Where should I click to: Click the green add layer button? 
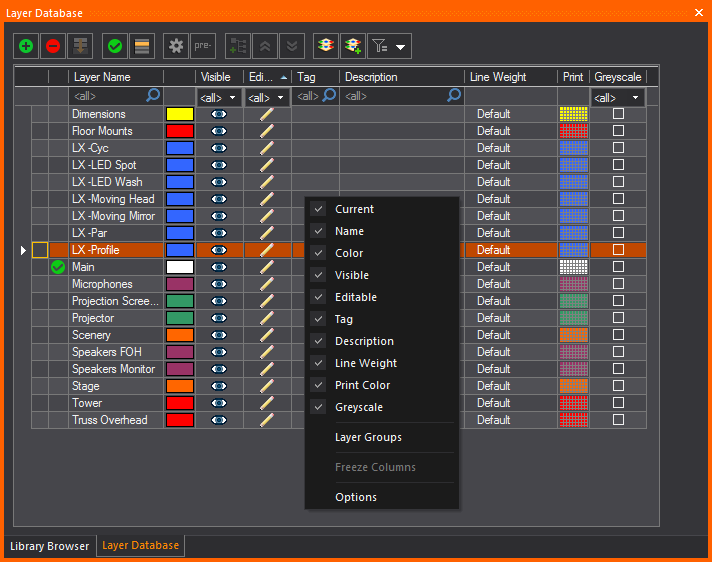tap(26, 46)
